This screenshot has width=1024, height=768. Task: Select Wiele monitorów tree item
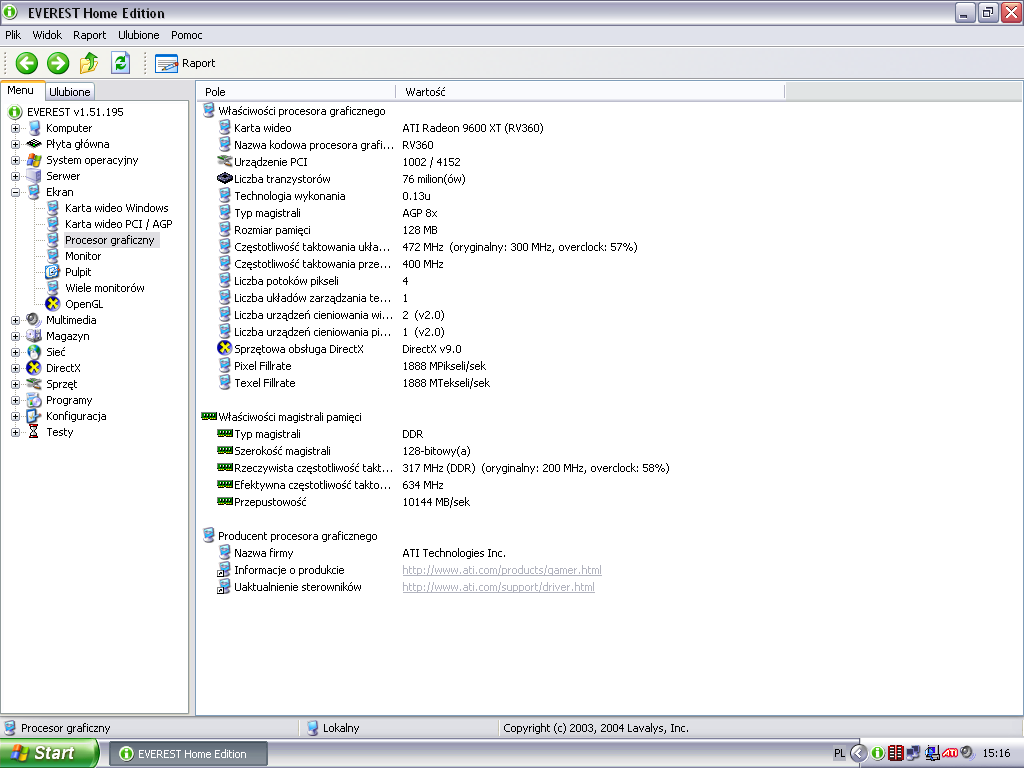coord(104,288)
